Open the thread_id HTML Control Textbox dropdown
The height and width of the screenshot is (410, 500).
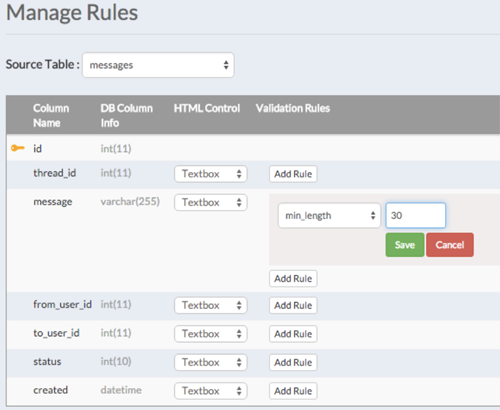click(211, 174)
